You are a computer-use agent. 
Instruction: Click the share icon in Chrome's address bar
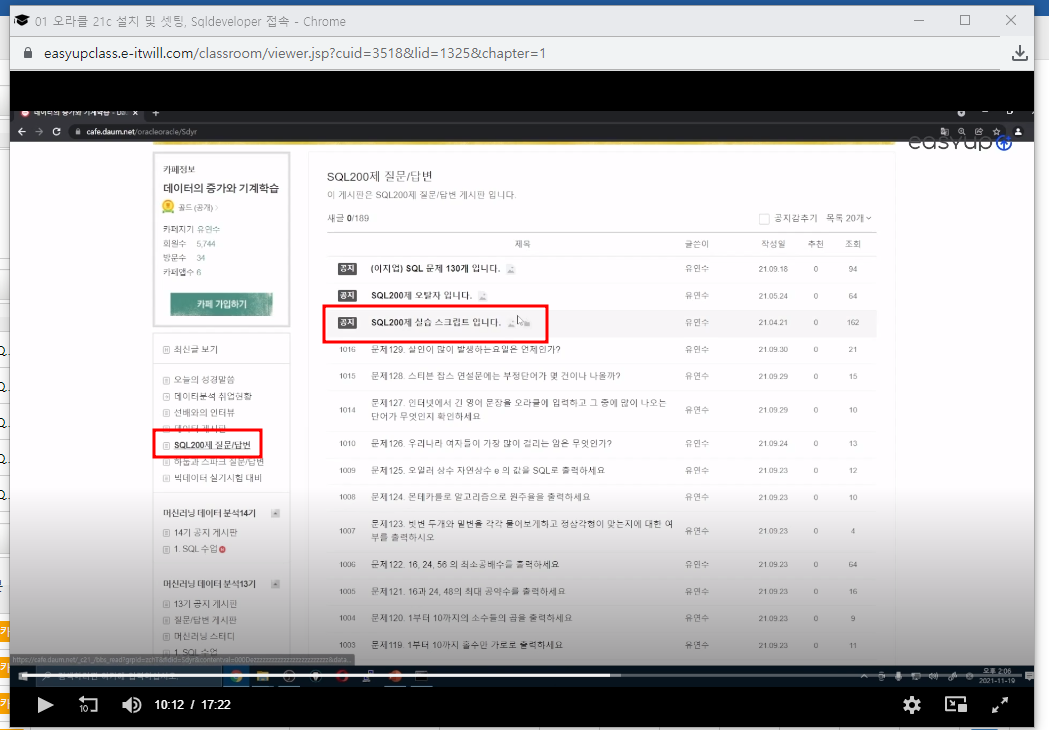click(x=978, y=131)
